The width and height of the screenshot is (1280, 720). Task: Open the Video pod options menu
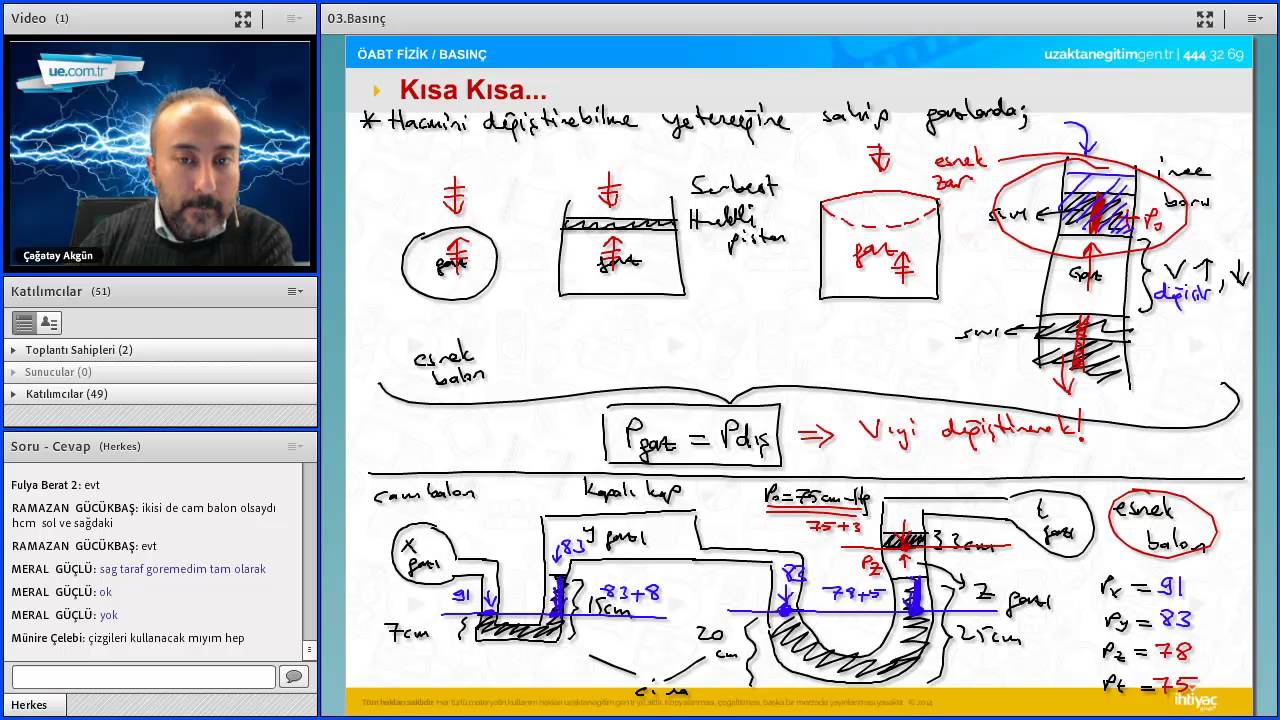294,19
